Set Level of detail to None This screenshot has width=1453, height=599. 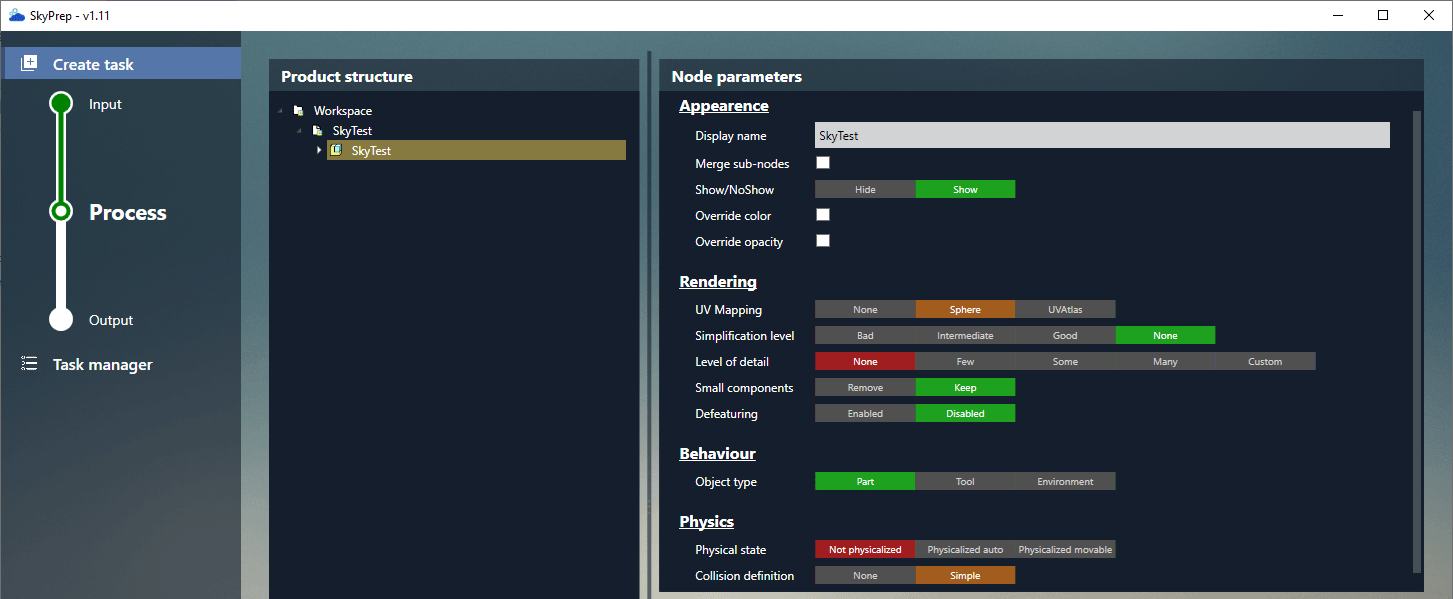[865, 361]
